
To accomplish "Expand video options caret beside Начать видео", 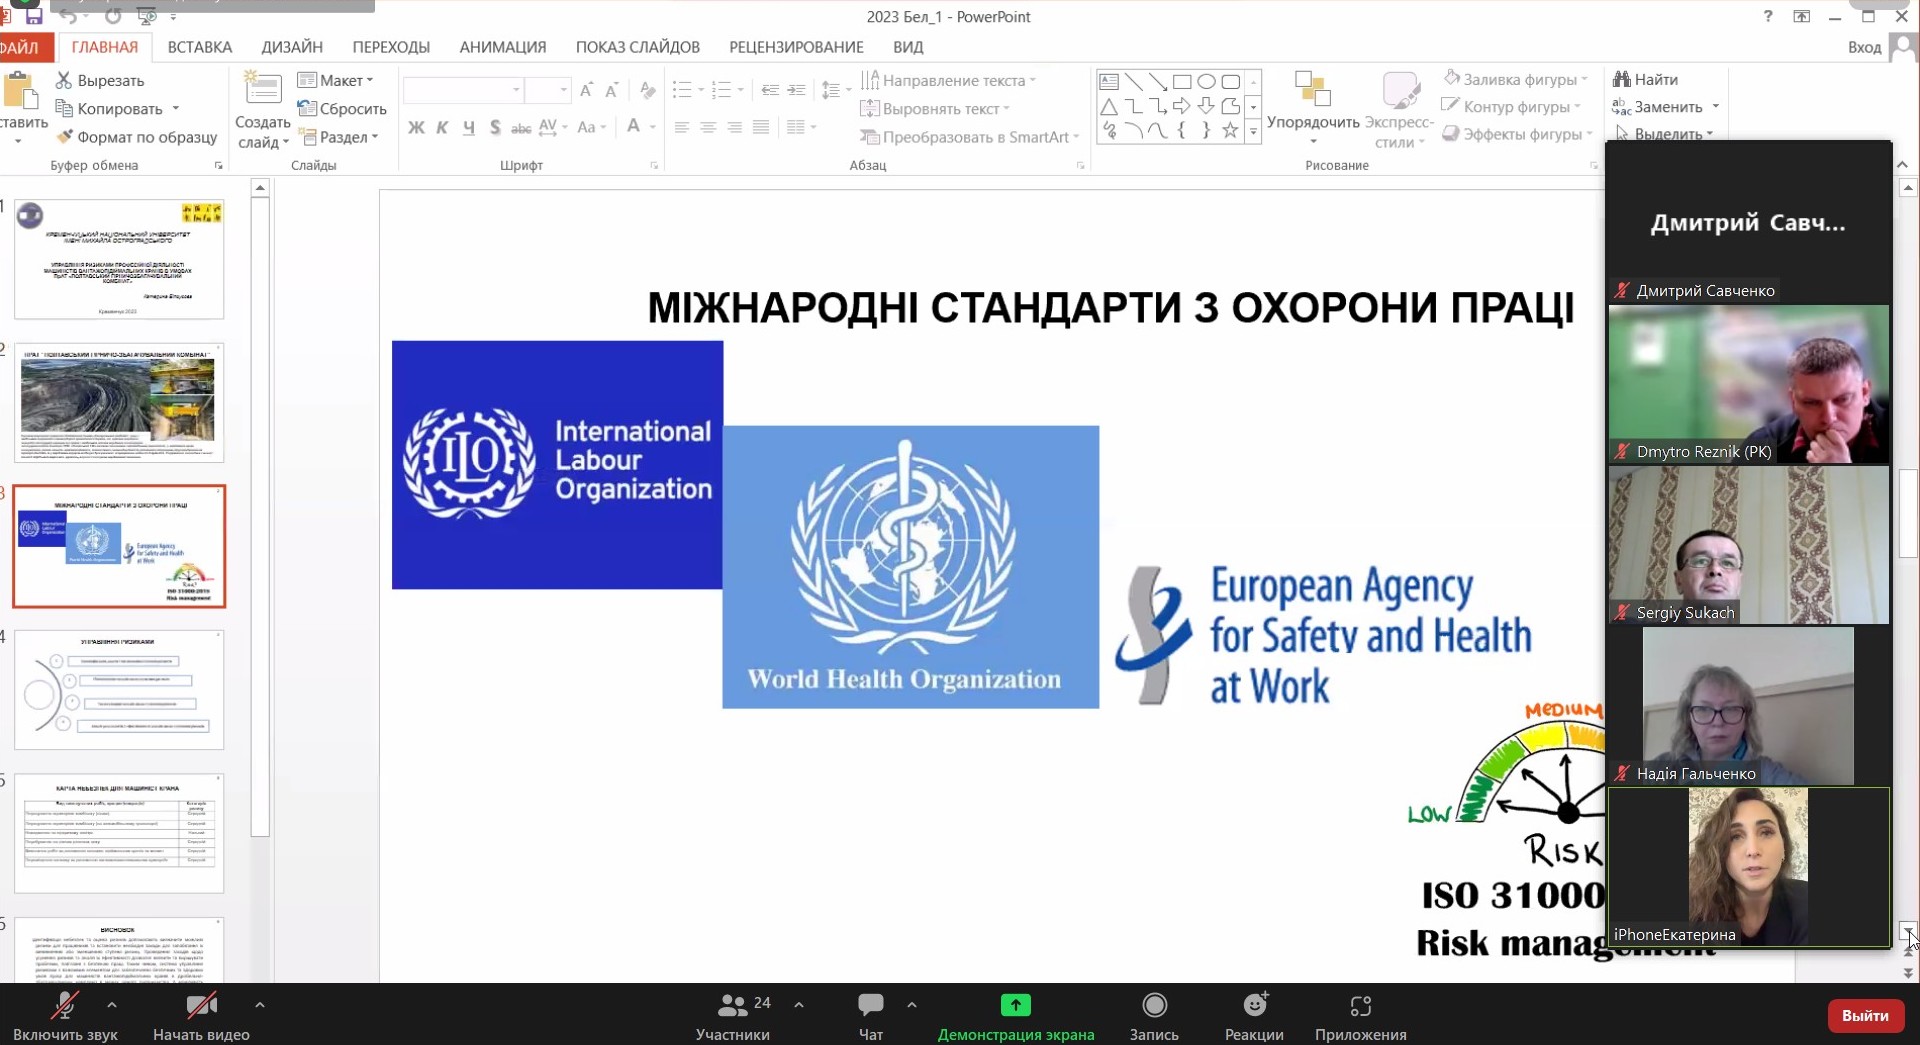I will [260, 1005].
